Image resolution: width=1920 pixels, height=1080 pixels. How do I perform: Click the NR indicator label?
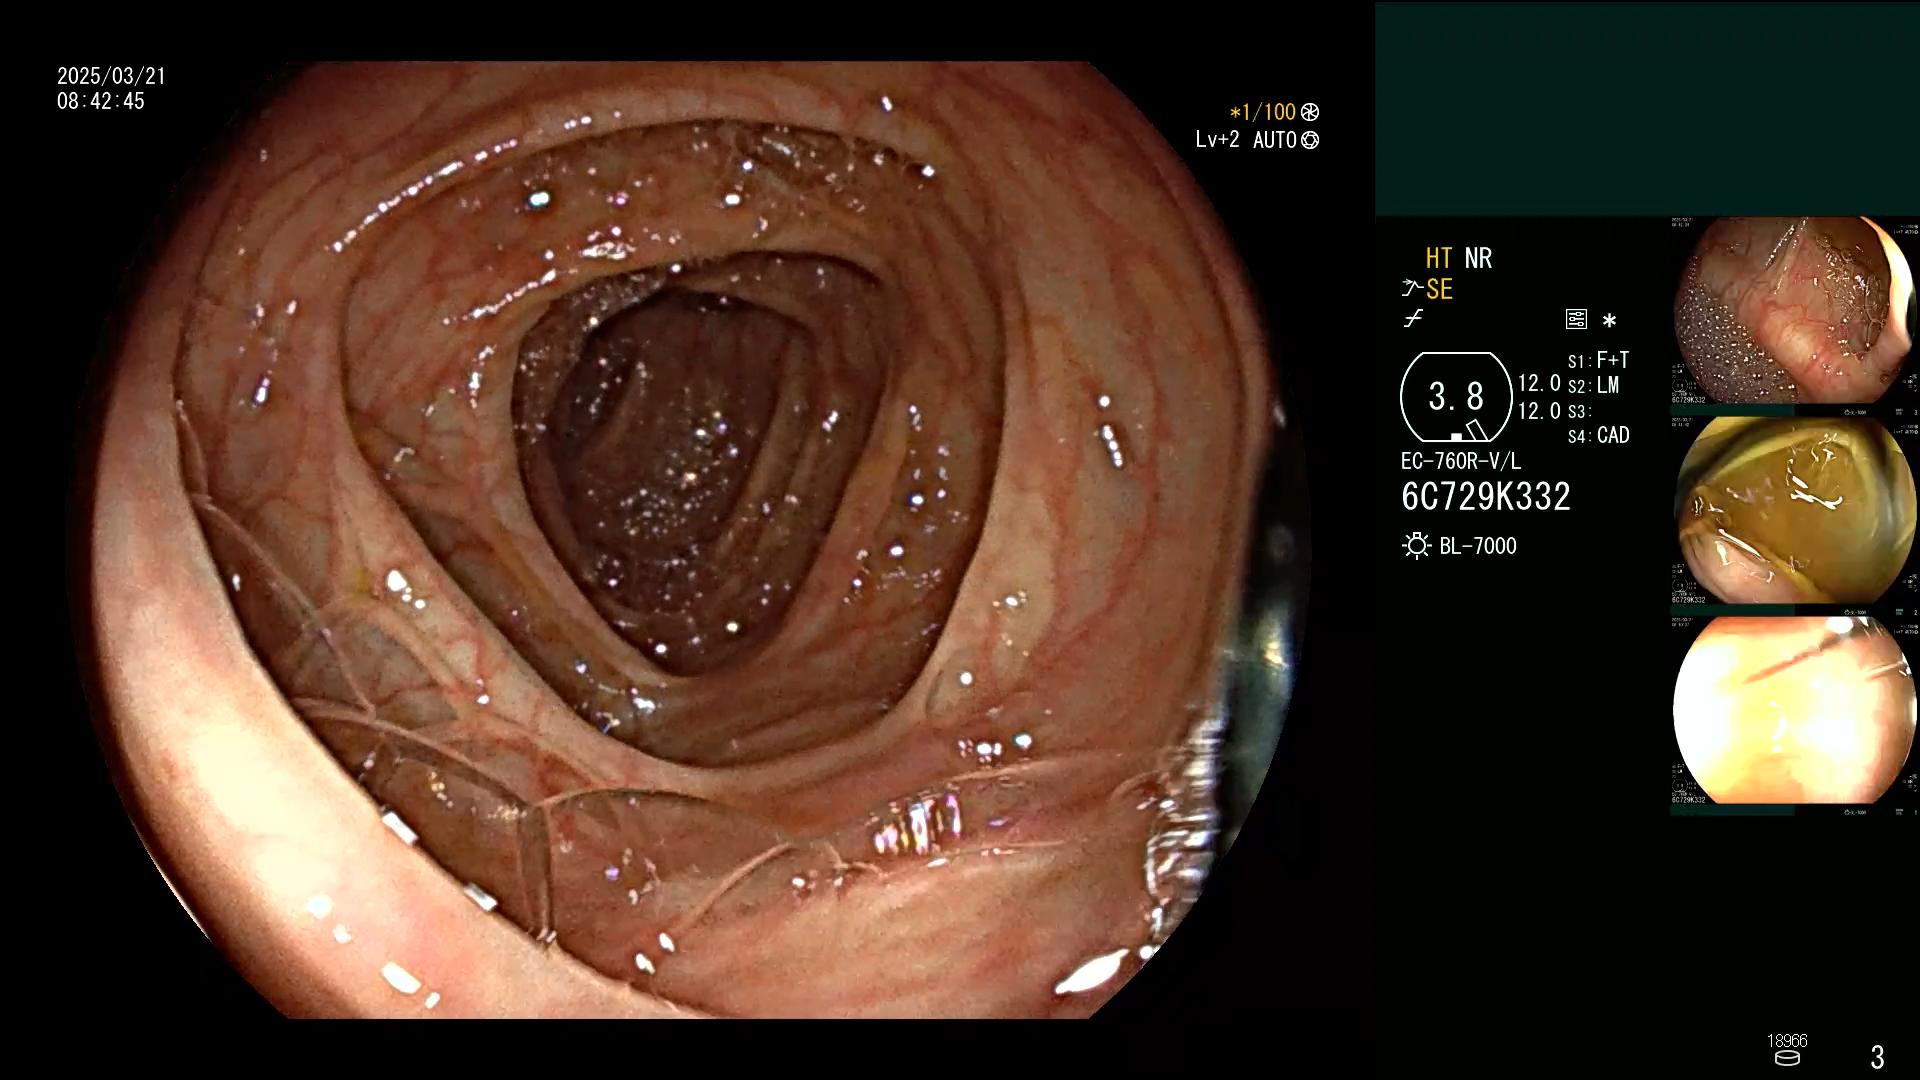click(x=1478, y=258)
